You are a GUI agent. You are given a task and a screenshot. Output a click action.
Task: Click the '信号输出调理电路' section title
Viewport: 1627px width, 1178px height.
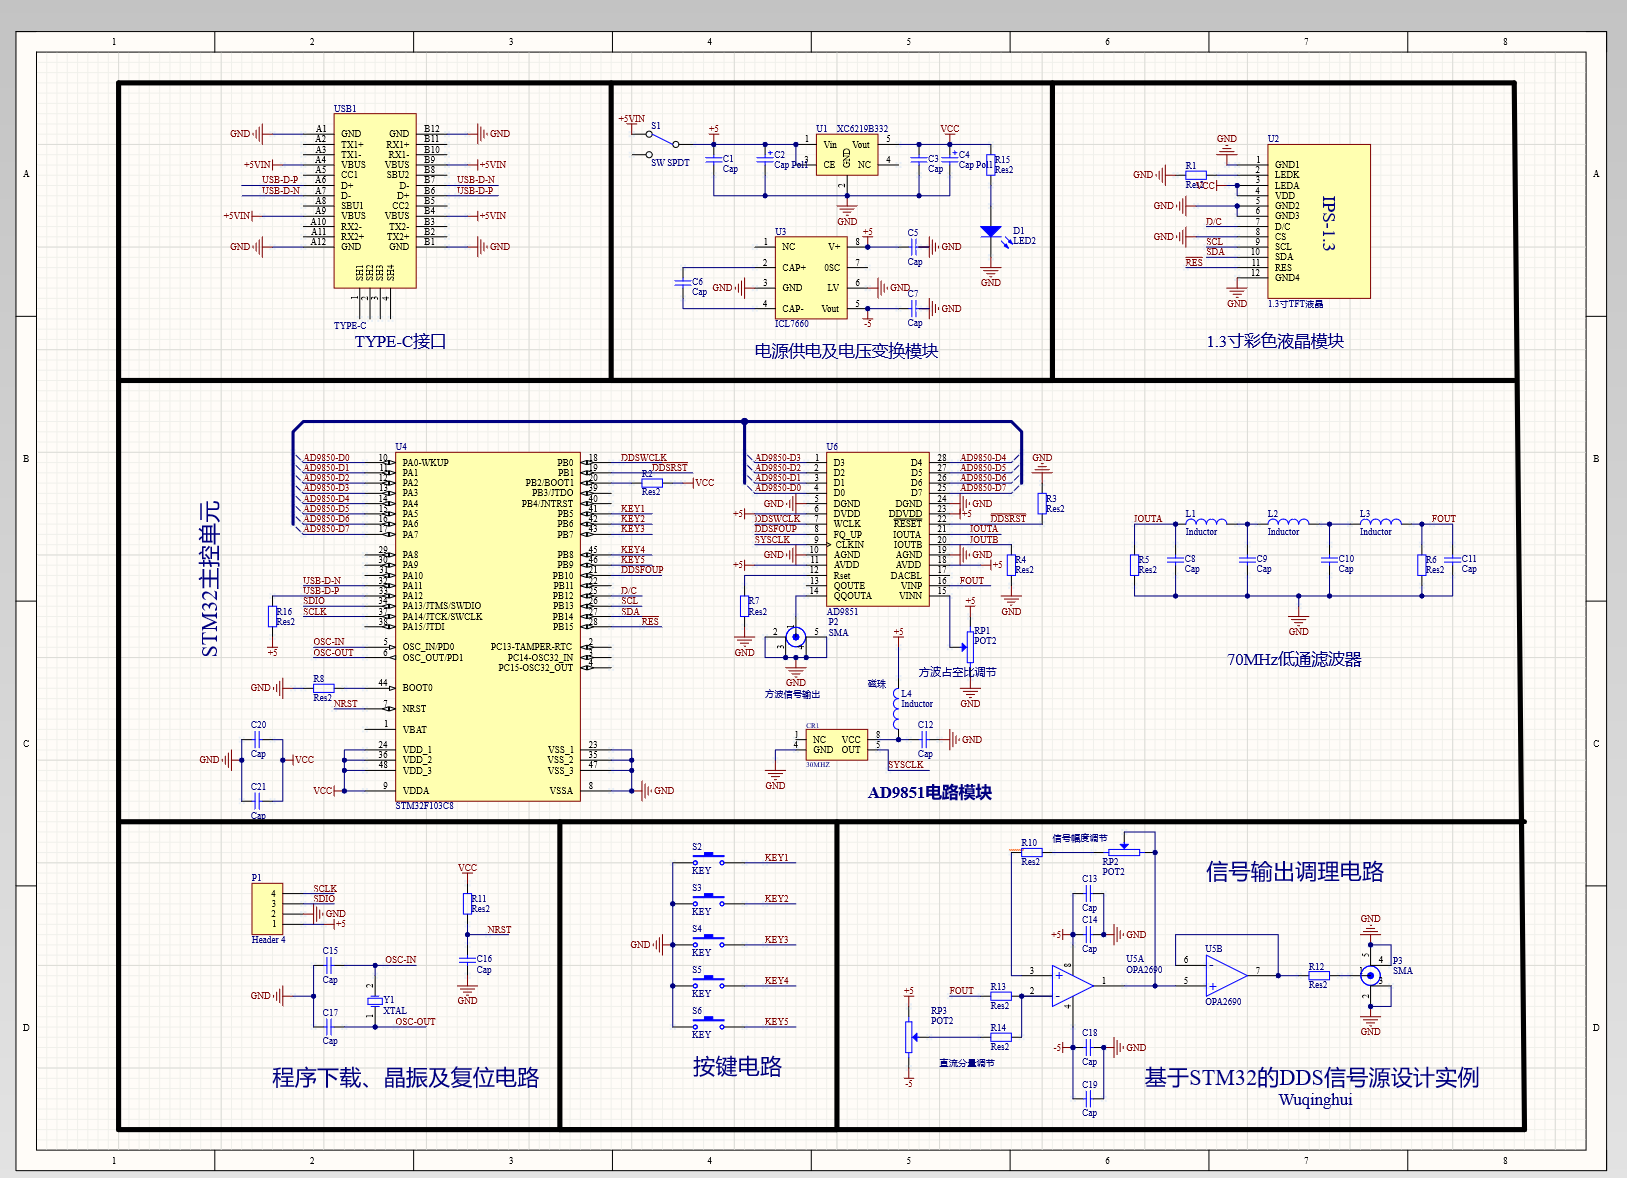1295,872
